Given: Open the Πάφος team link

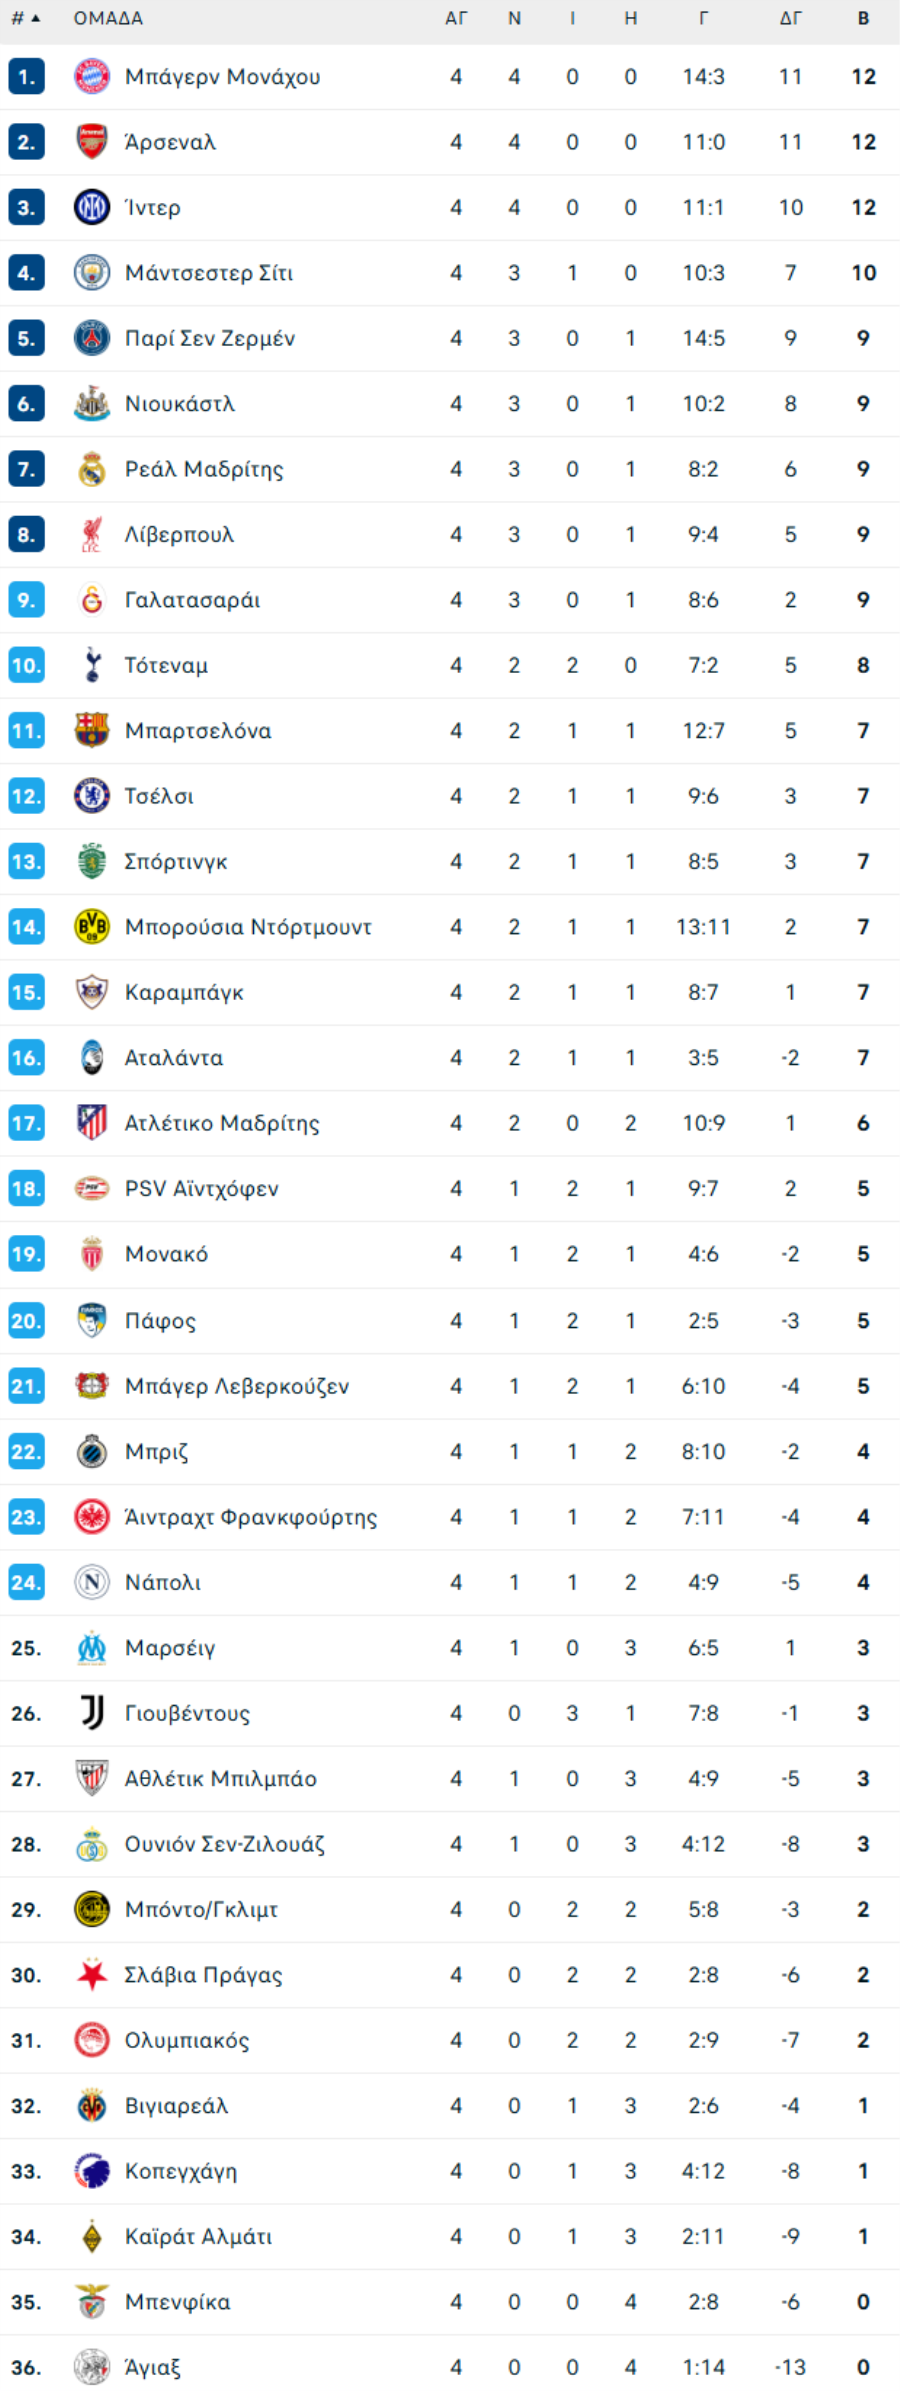Looking at the screenshot, I should point(160,1321).
